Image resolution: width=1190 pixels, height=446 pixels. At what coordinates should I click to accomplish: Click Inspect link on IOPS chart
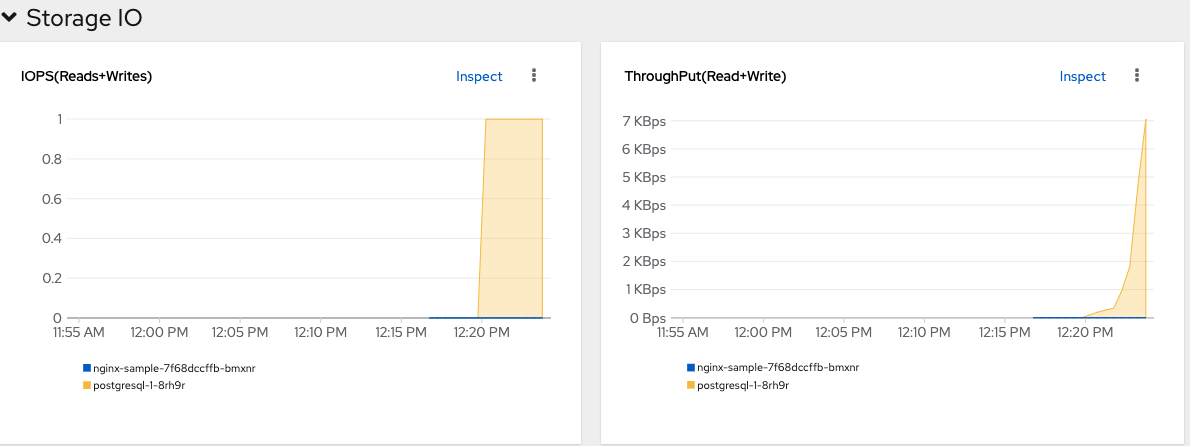pyautogui.click(x=479, y=76)
